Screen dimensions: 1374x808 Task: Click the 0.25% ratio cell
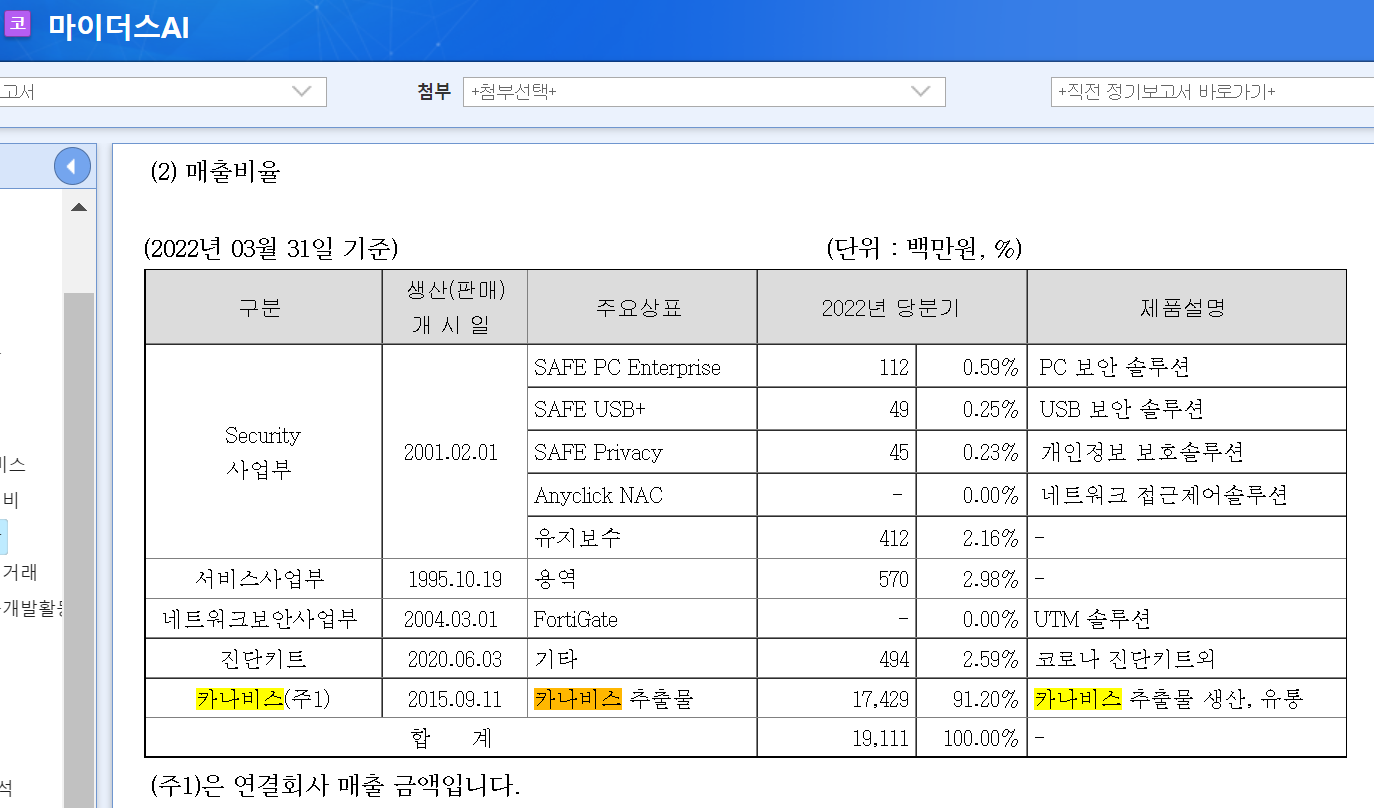click(x=971, y=409)
